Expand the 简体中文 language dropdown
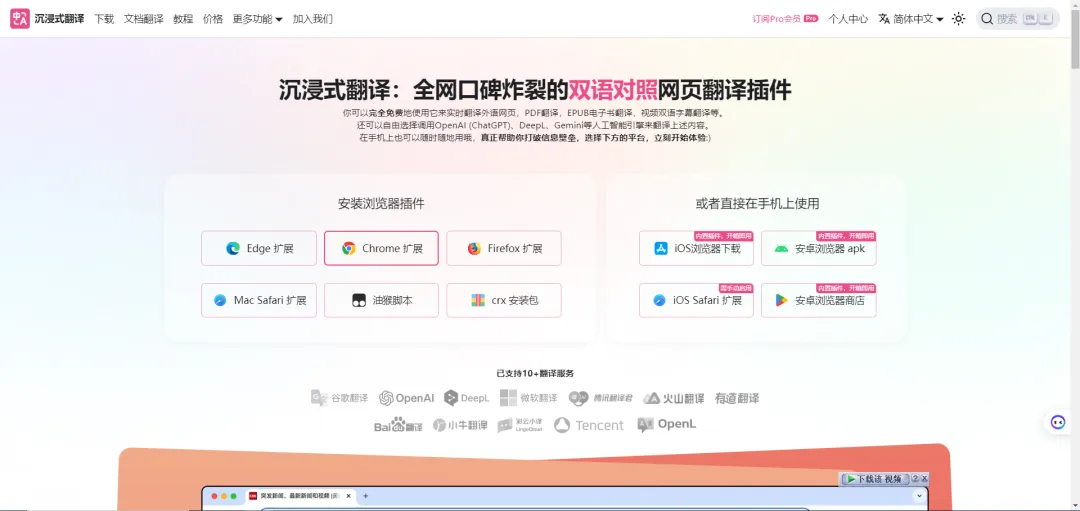 (x=911, y=19)
